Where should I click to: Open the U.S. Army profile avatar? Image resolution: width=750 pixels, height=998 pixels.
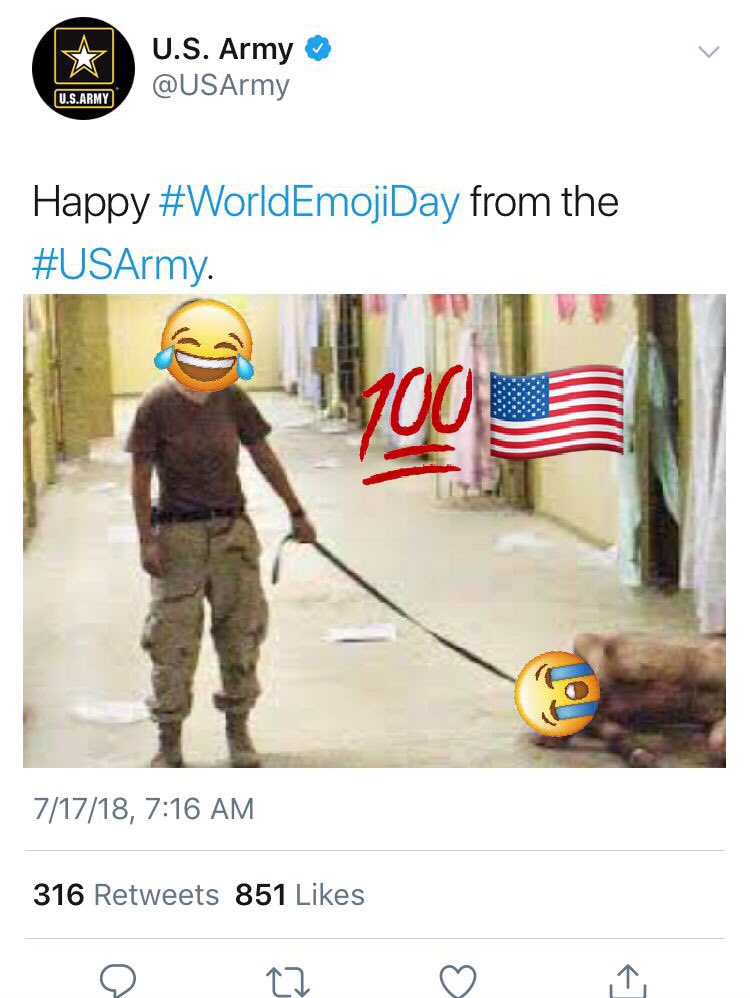[83, 68]
